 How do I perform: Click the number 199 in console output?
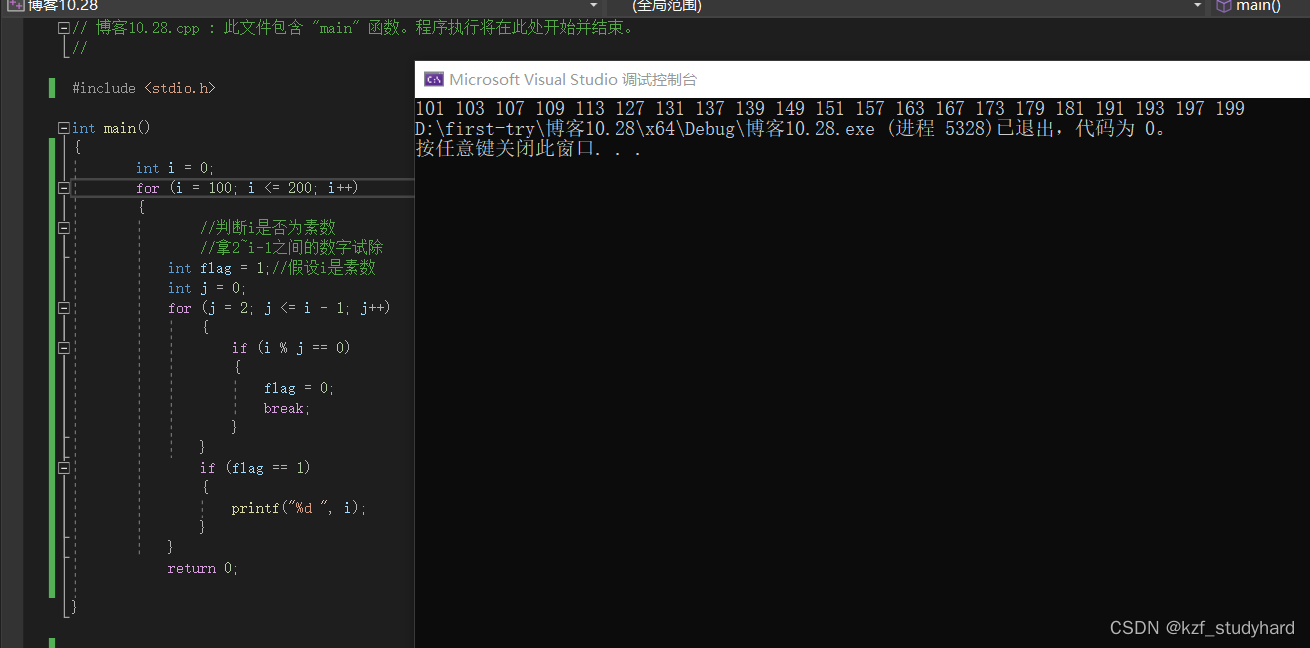(1229, 108)
